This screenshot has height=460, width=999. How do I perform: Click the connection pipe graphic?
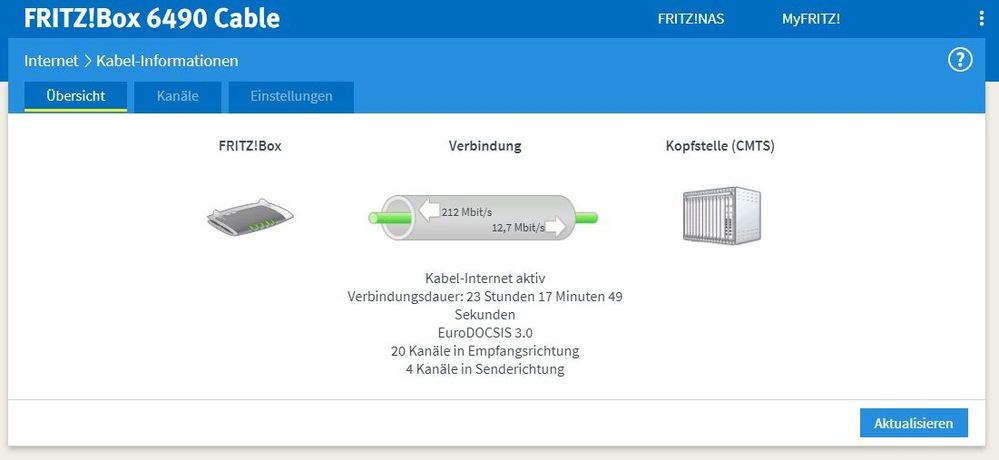click(x=484, y=218)
